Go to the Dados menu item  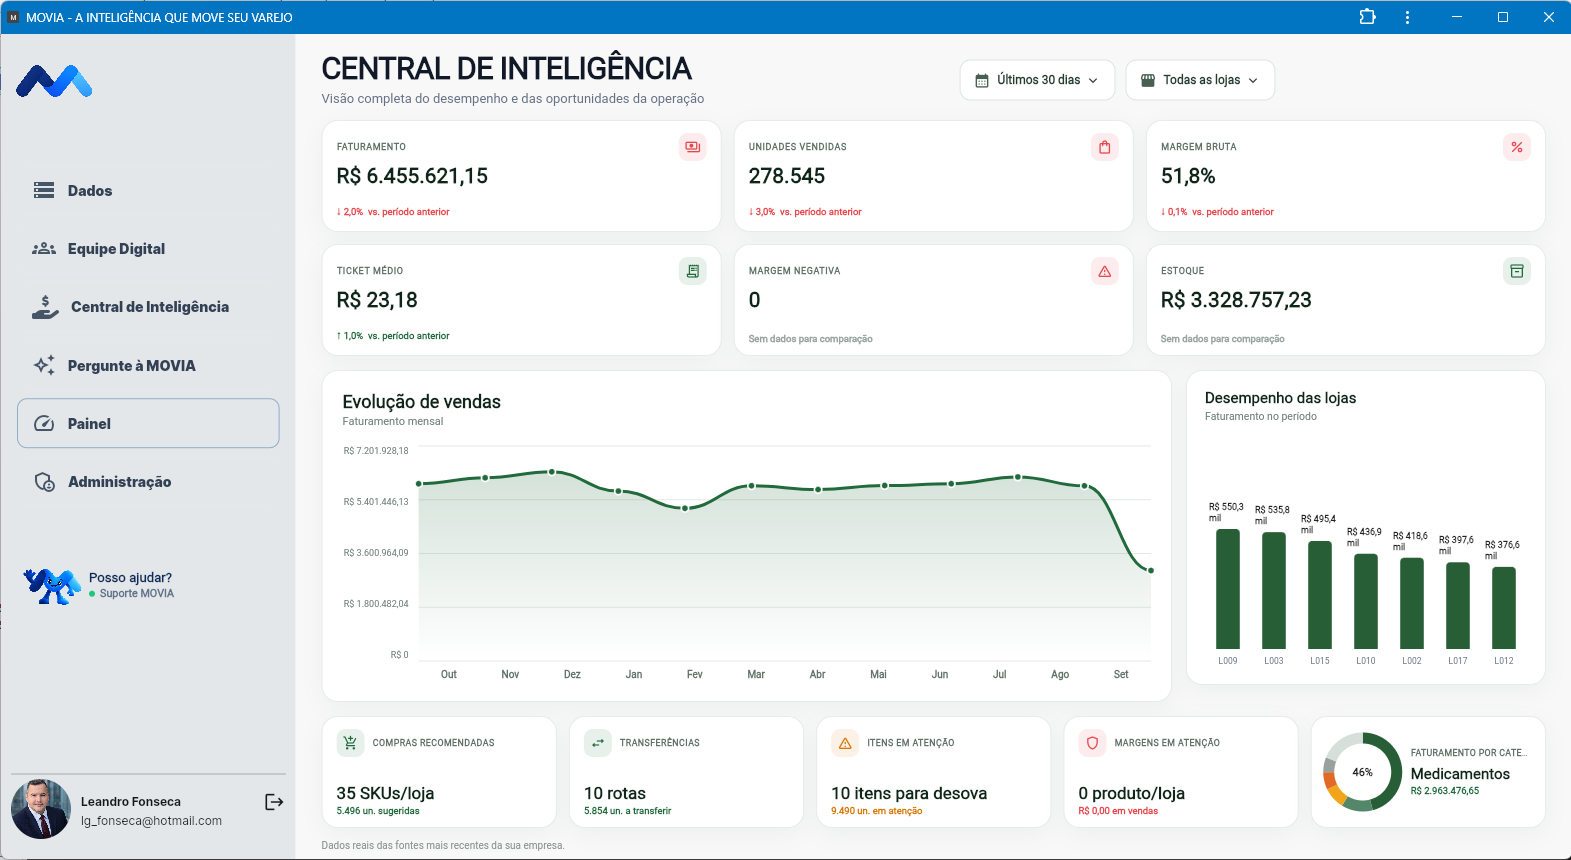point(148,190)
